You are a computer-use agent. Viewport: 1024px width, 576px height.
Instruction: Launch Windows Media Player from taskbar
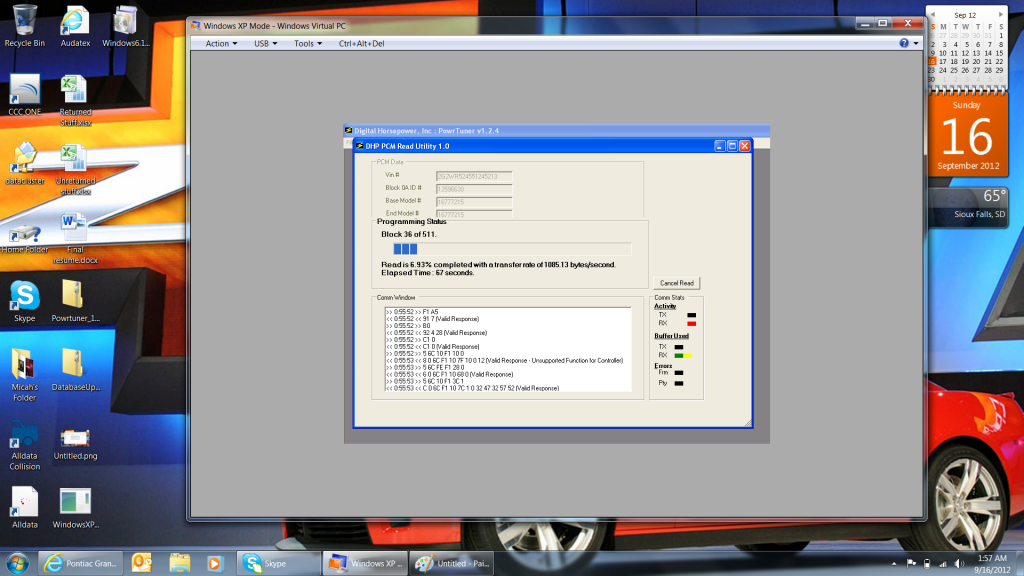(x=215, y=563)
